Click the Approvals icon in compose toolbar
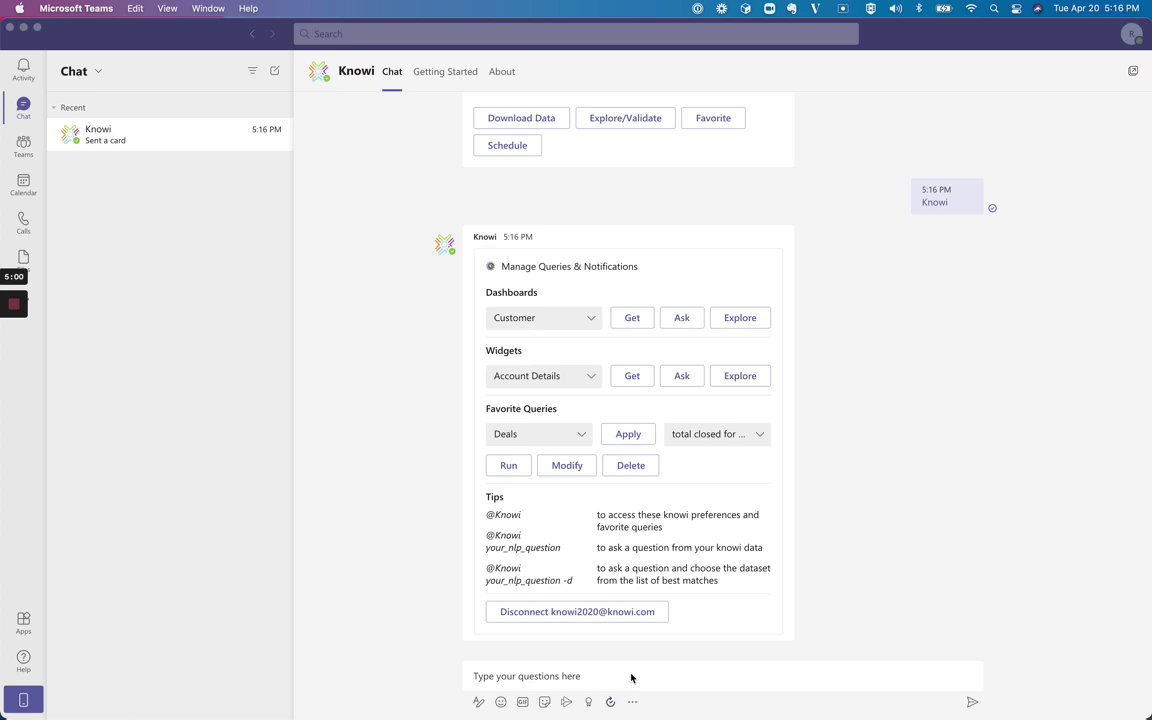1152x720 pixels. pos(611,702)
